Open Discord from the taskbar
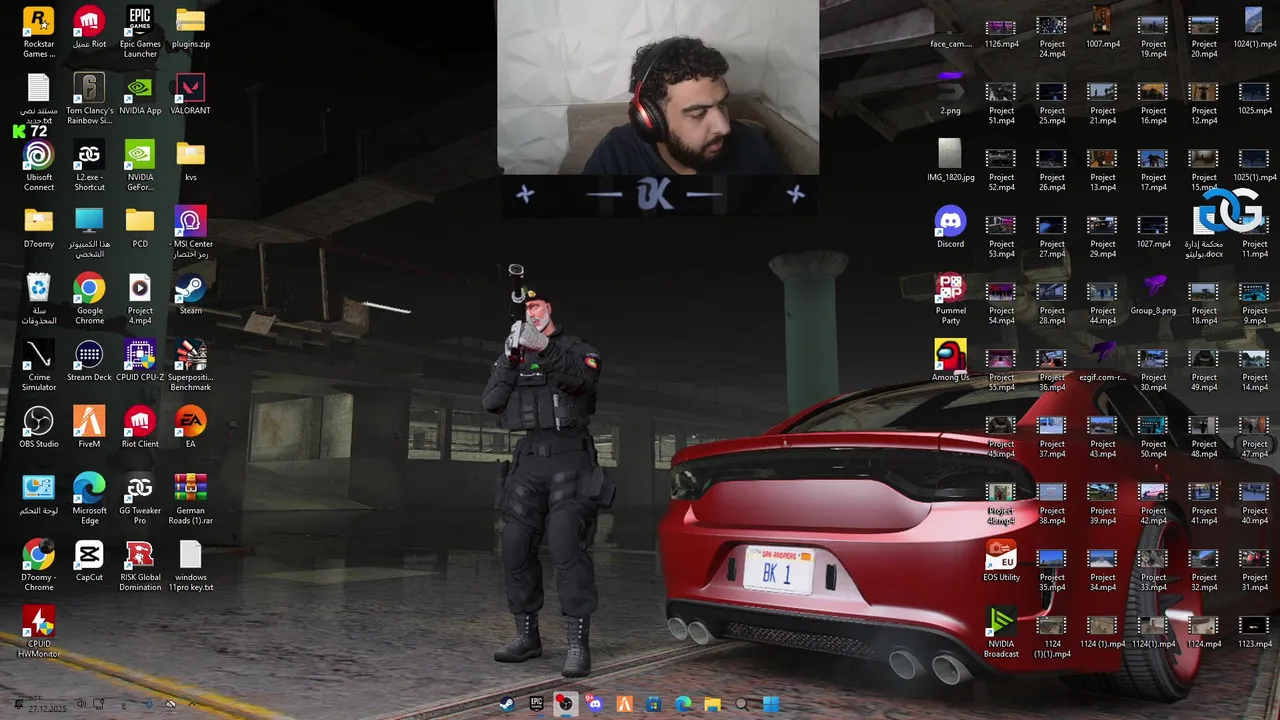The image size is (1280, 720). pos(595,704)
